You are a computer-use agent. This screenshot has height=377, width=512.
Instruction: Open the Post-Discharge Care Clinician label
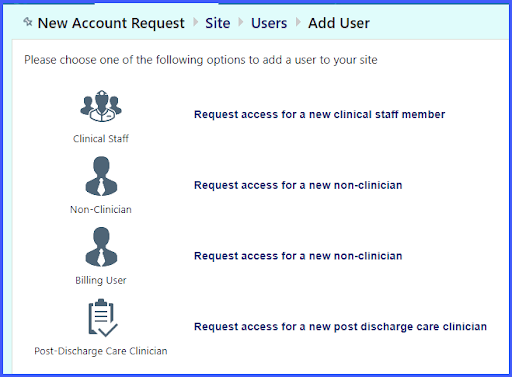click(x=101, y=351)
